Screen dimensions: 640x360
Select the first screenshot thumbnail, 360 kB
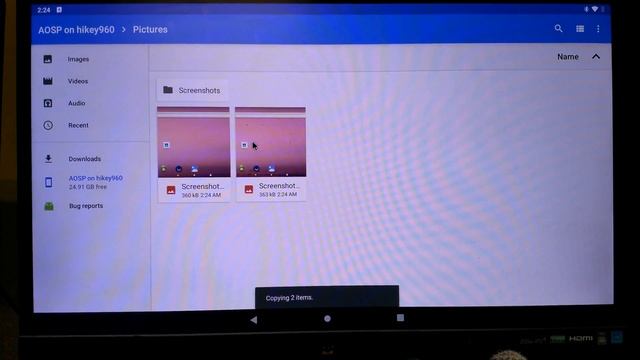(x=193, y=142)
